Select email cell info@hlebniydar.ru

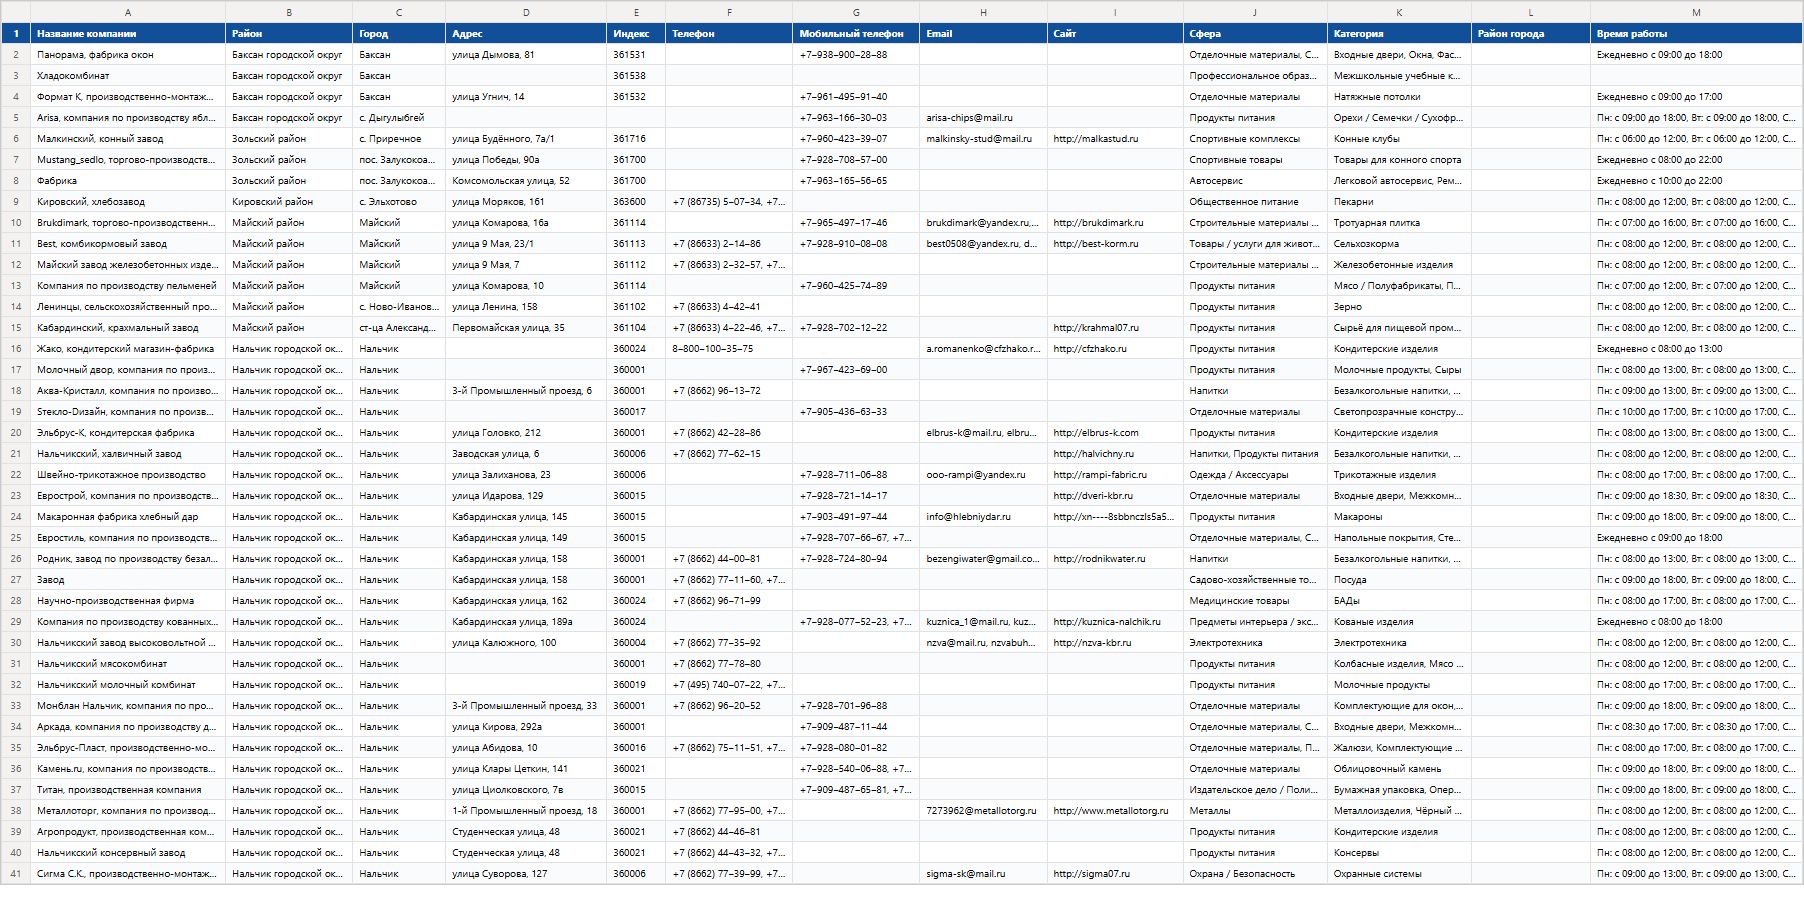[983, 516]
